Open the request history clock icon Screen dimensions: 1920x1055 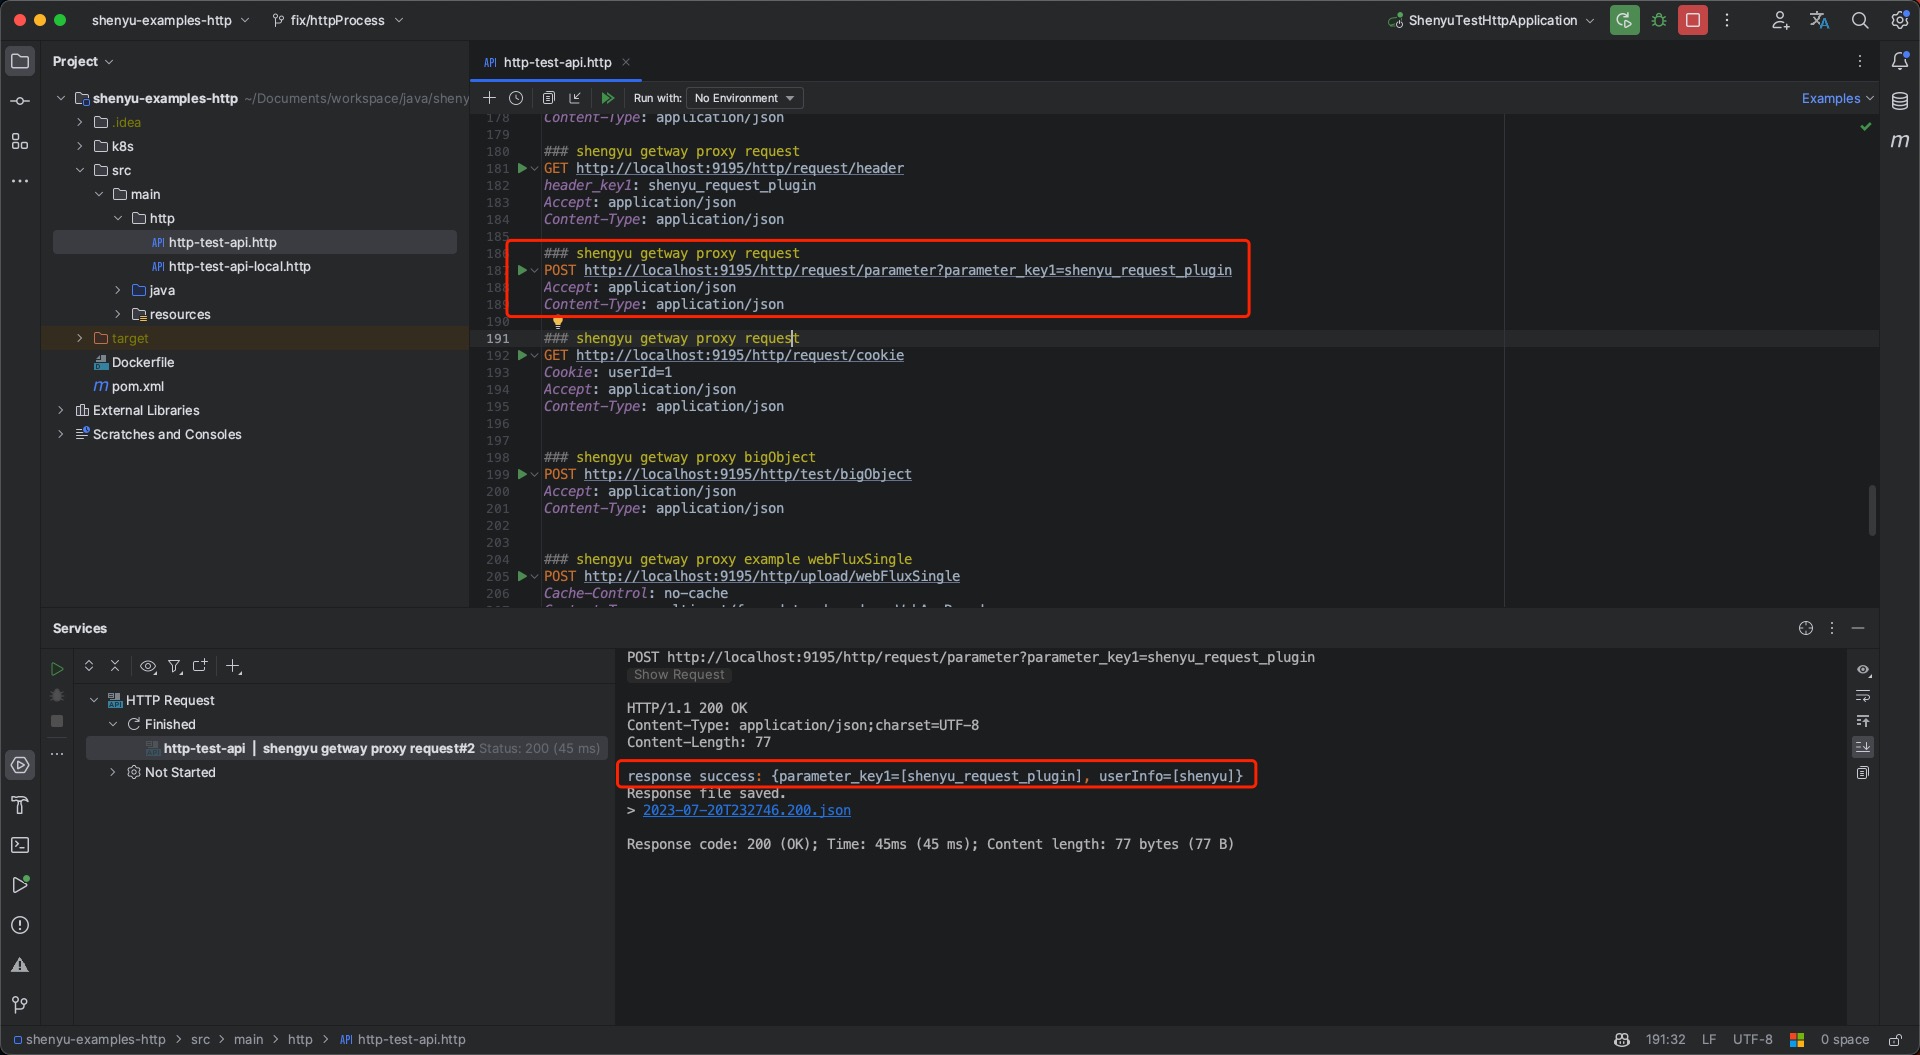click(x=516, y=98)
